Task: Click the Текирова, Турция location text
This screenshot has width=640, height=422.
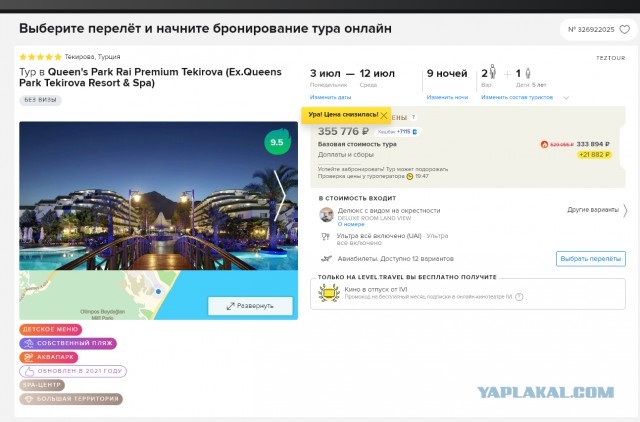Action: pyautogui.click(x=92, y=57)
